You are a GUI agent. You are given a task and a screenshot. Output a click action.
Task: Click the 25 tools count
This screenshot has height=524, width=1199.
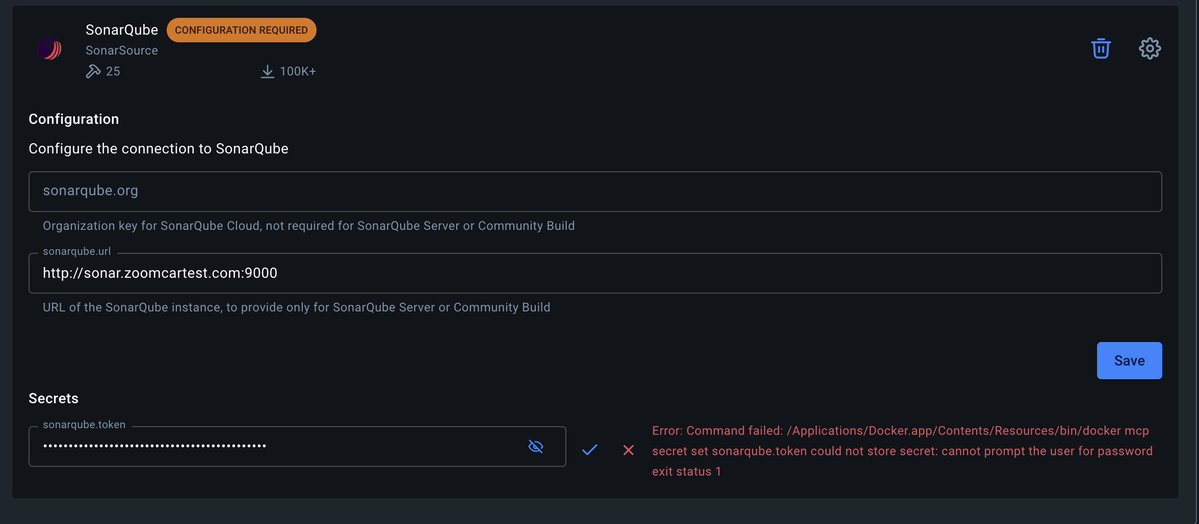point(112,71)
